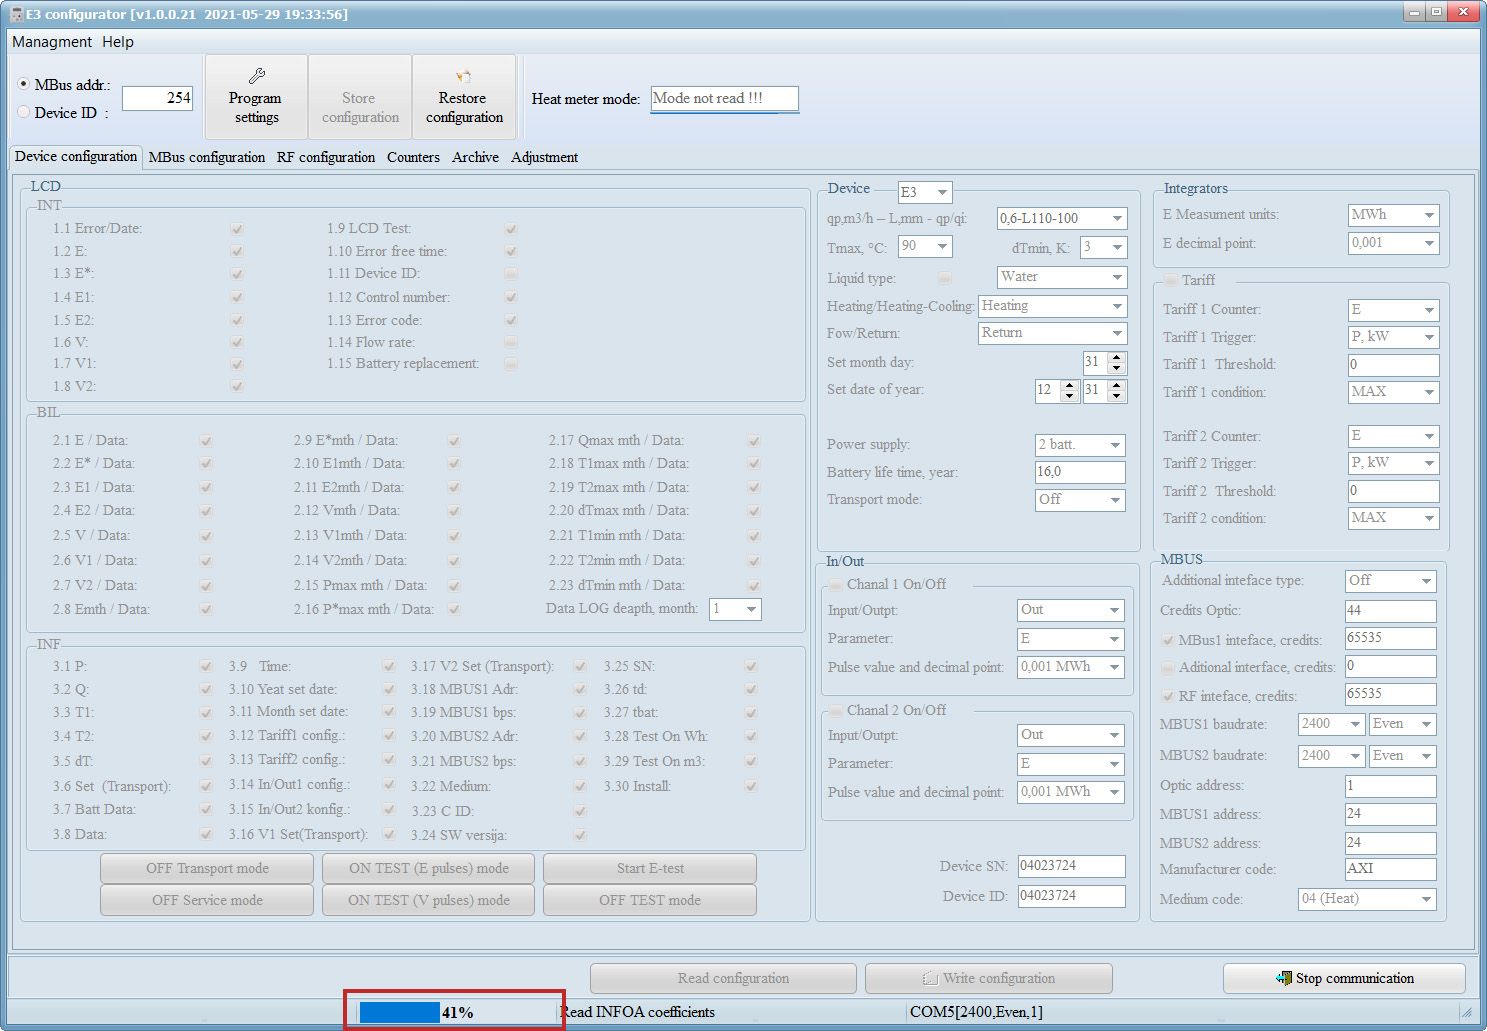1487x1031 pixels.
Task: Click the Program settings wrench icon
Action: point(256,76)
